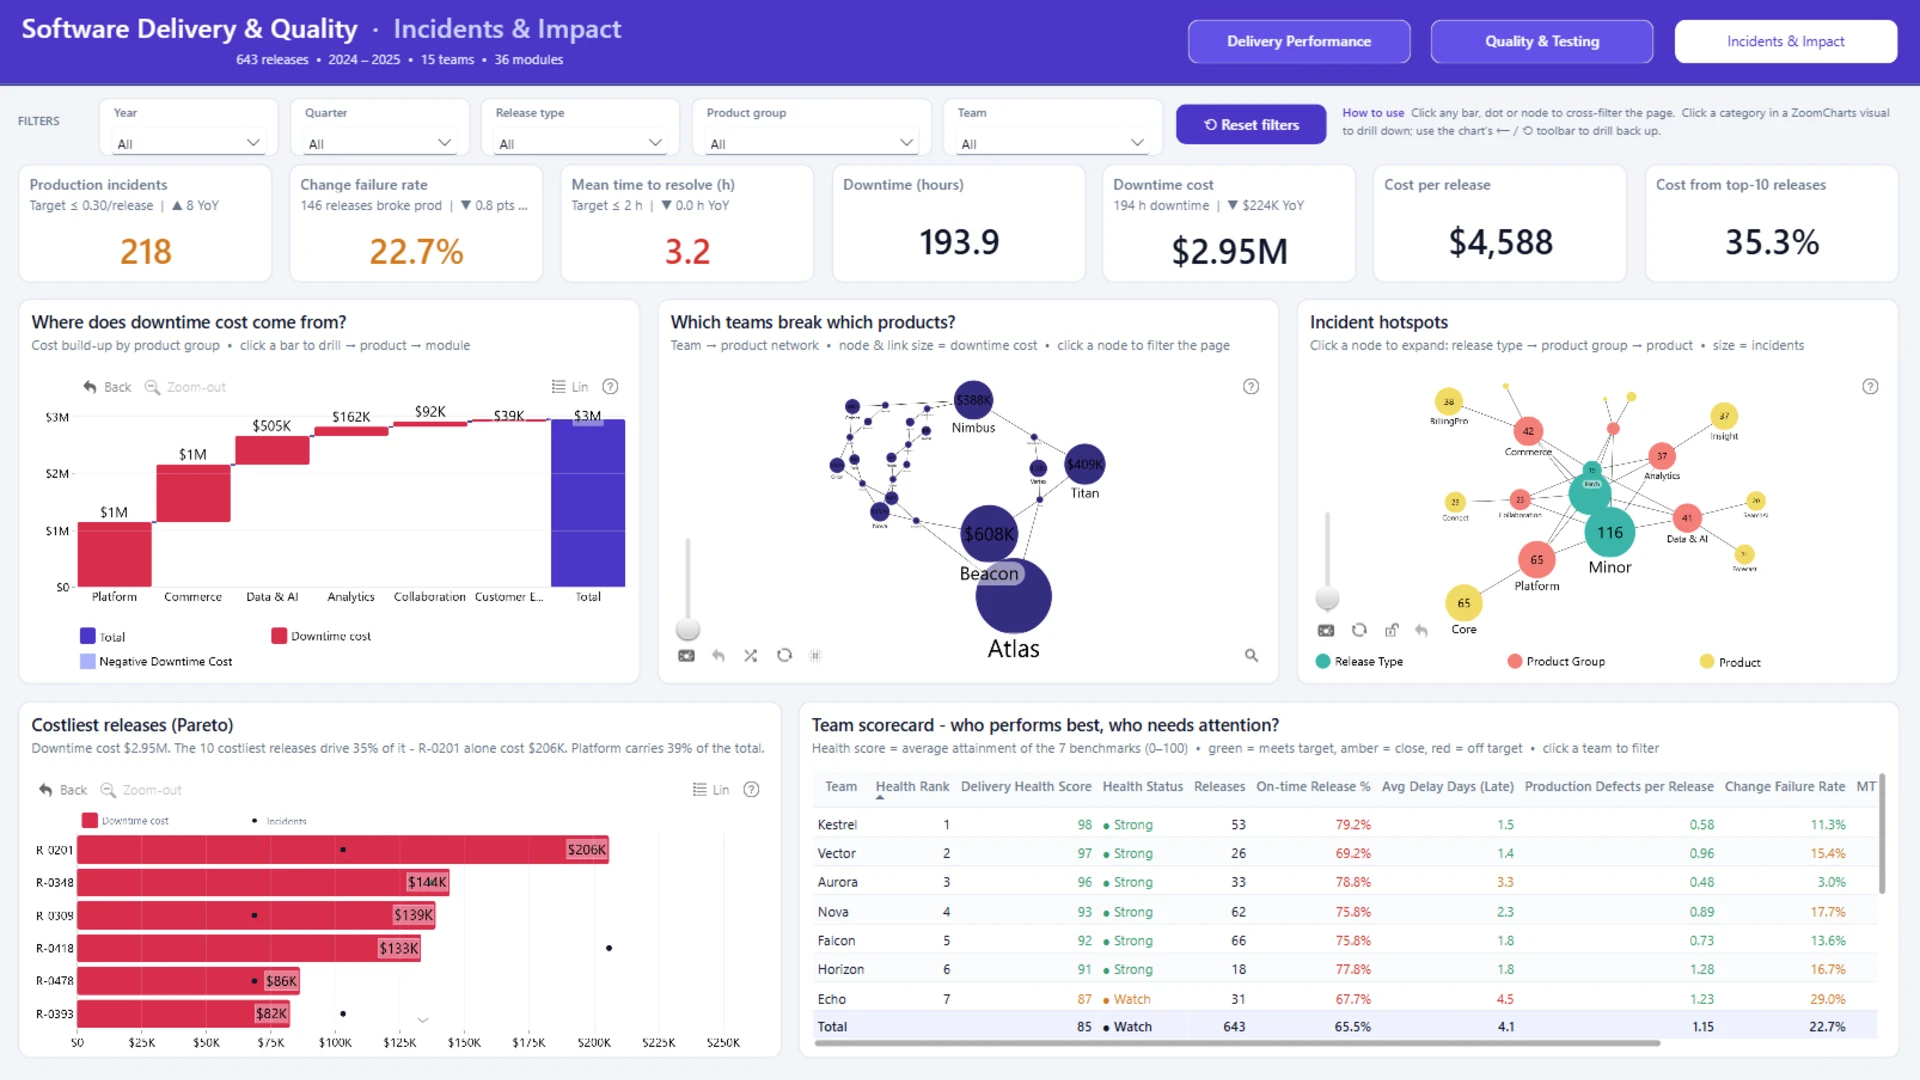Viewport: 1920px width, 1080px height.
Task: Click zoom slider handle in Incident hotspots
Action: pos(1327,598)
